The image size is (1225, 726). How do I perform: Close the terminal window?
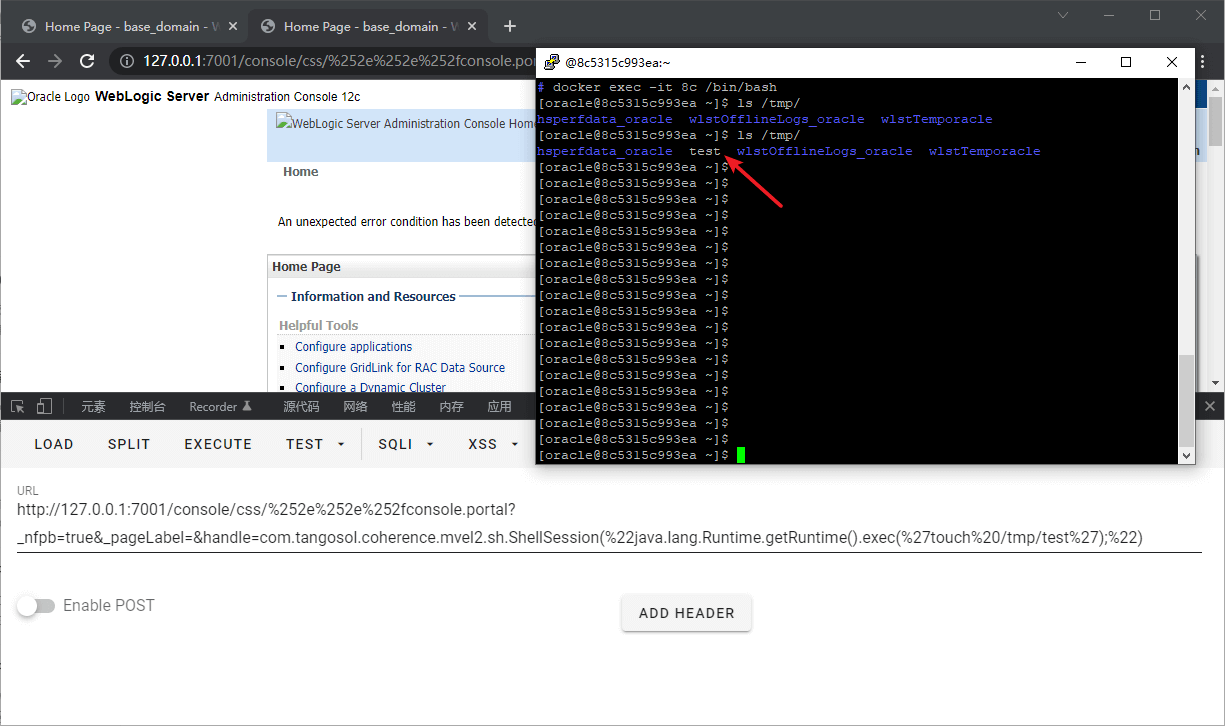[1172, 62]
